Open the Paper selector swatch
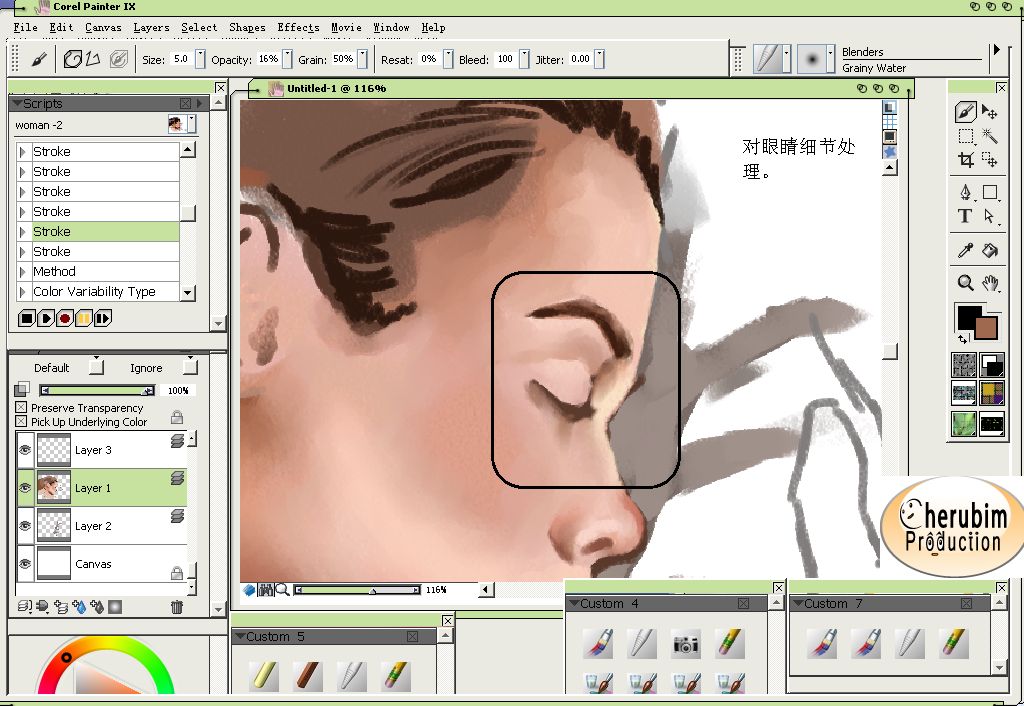Screen dimensions: 1024x706 pos(964,366)
